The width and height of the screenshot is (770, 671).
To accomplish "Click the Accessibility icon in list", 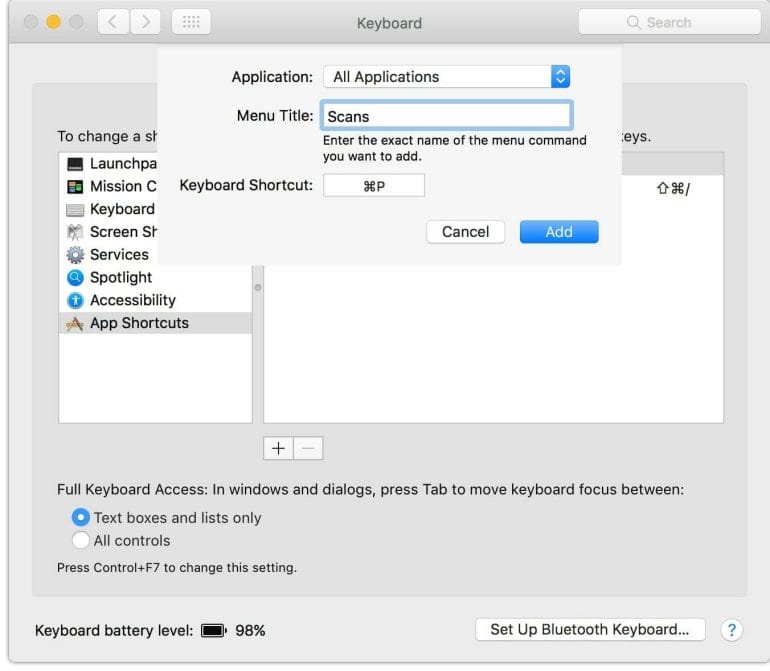I will tap(75, 300).
